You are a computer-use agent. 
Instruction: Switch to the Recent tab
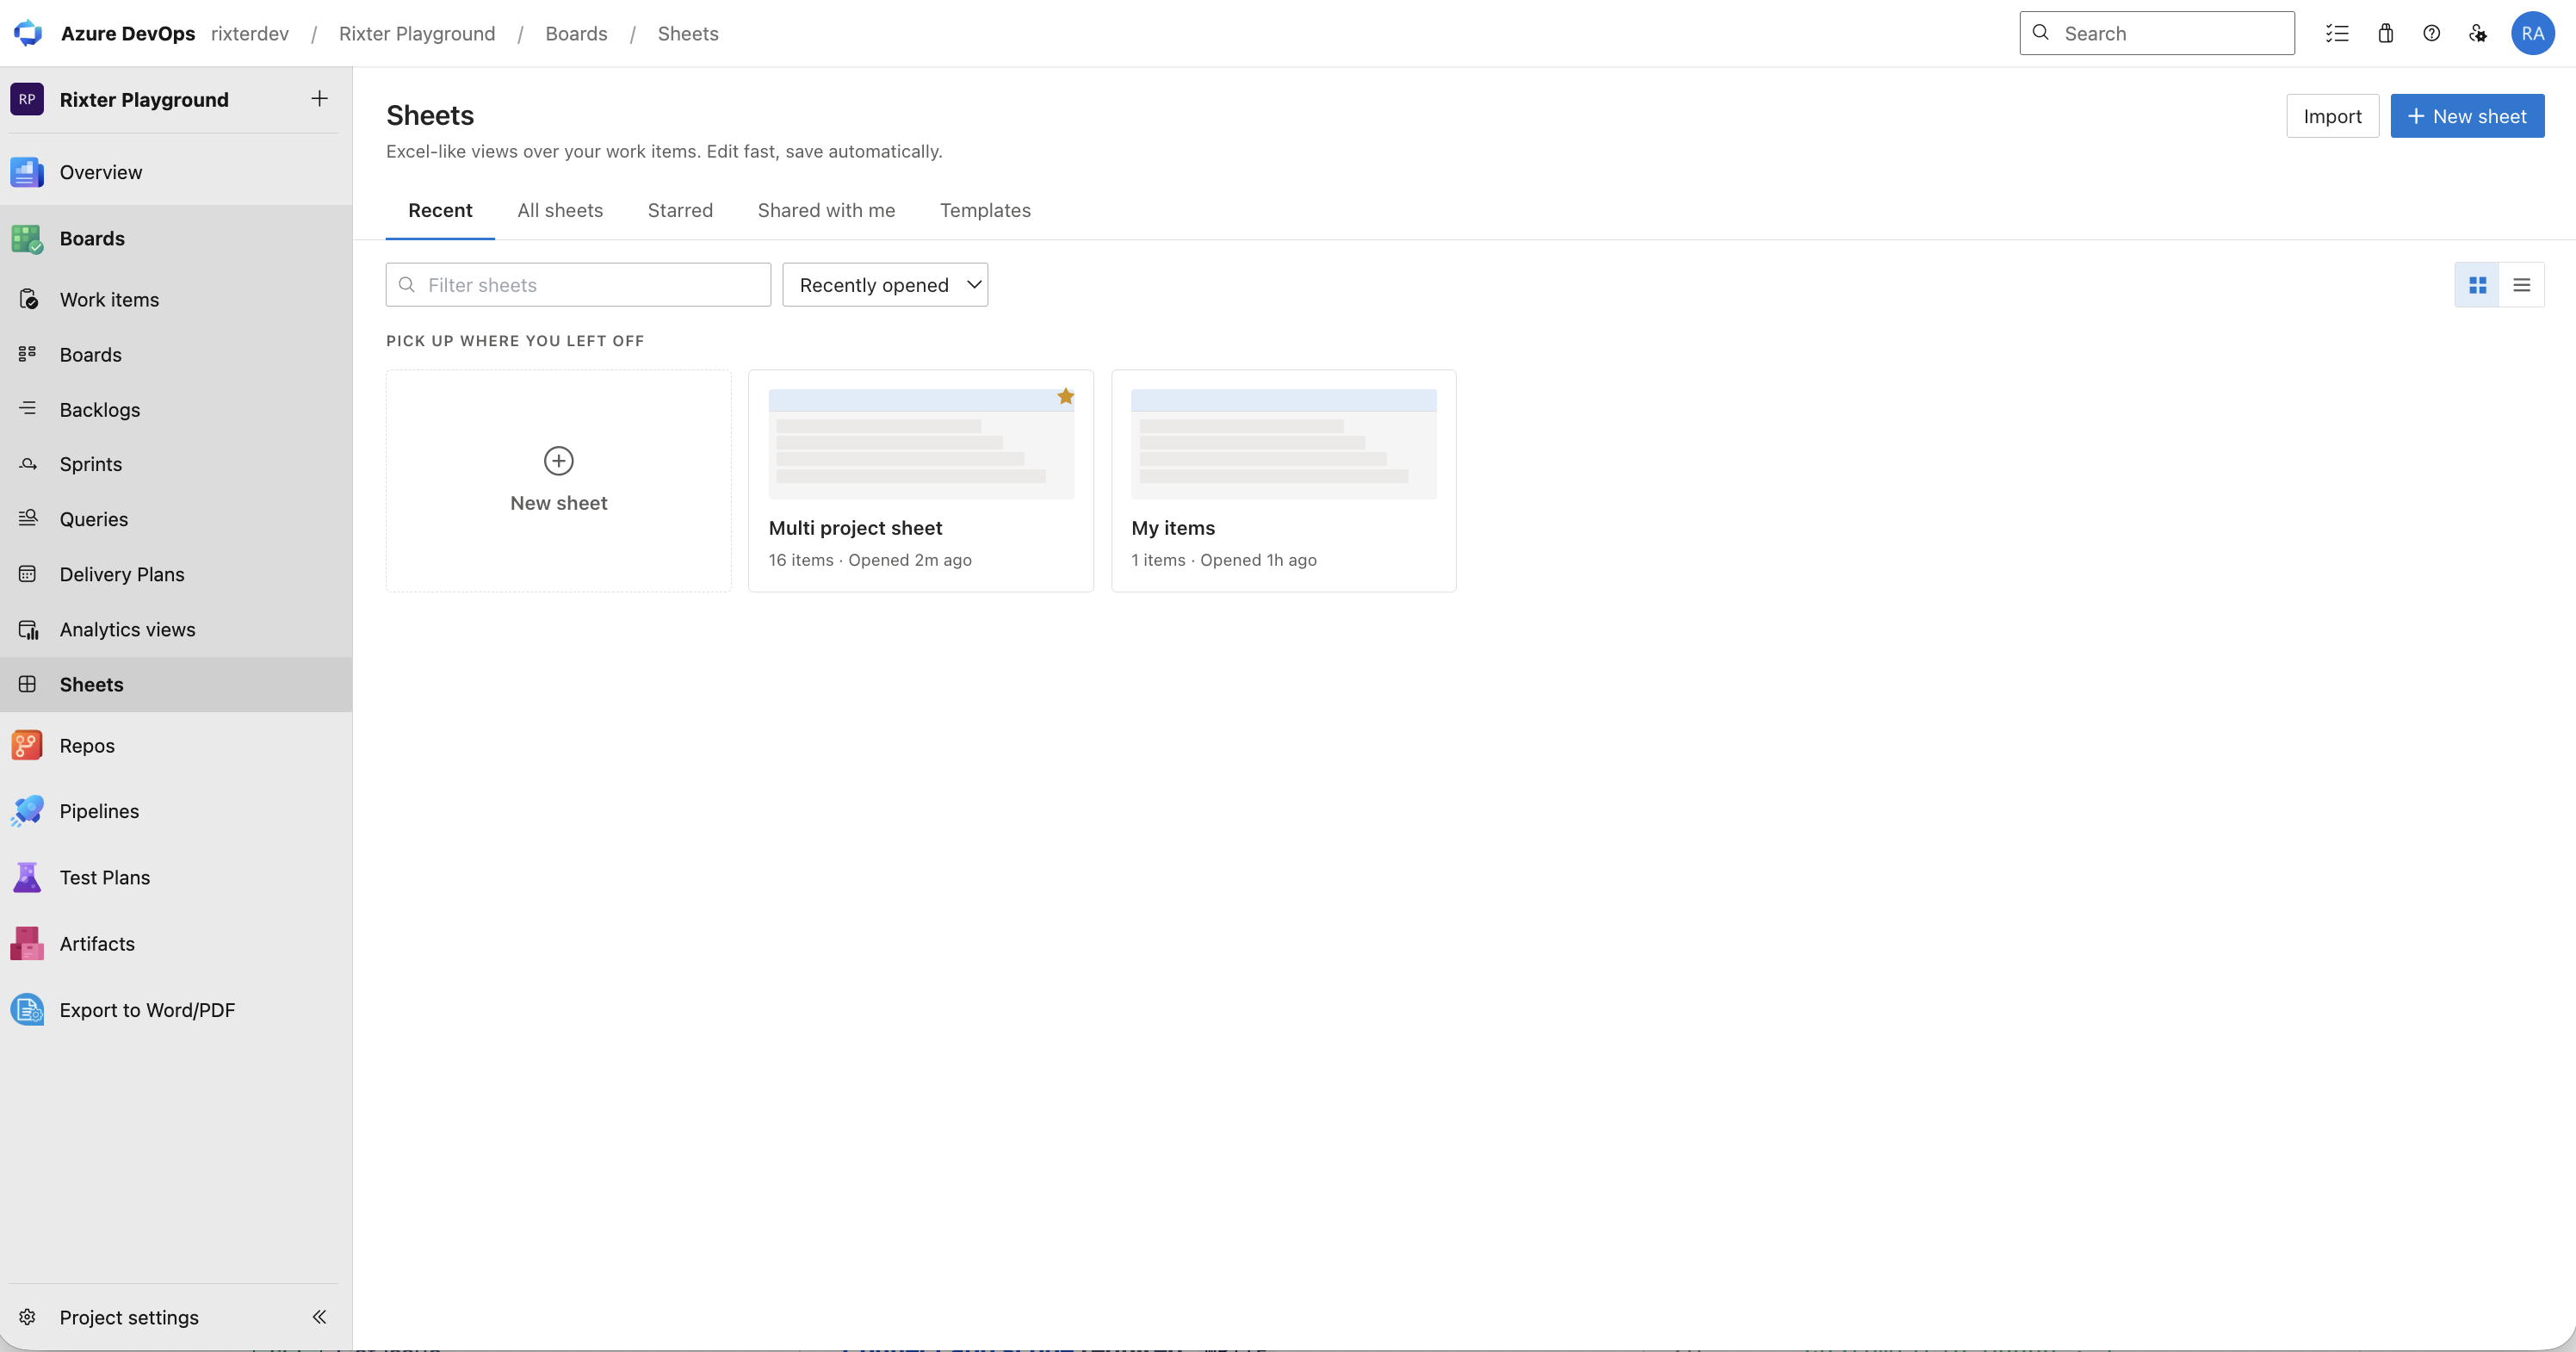440,210
